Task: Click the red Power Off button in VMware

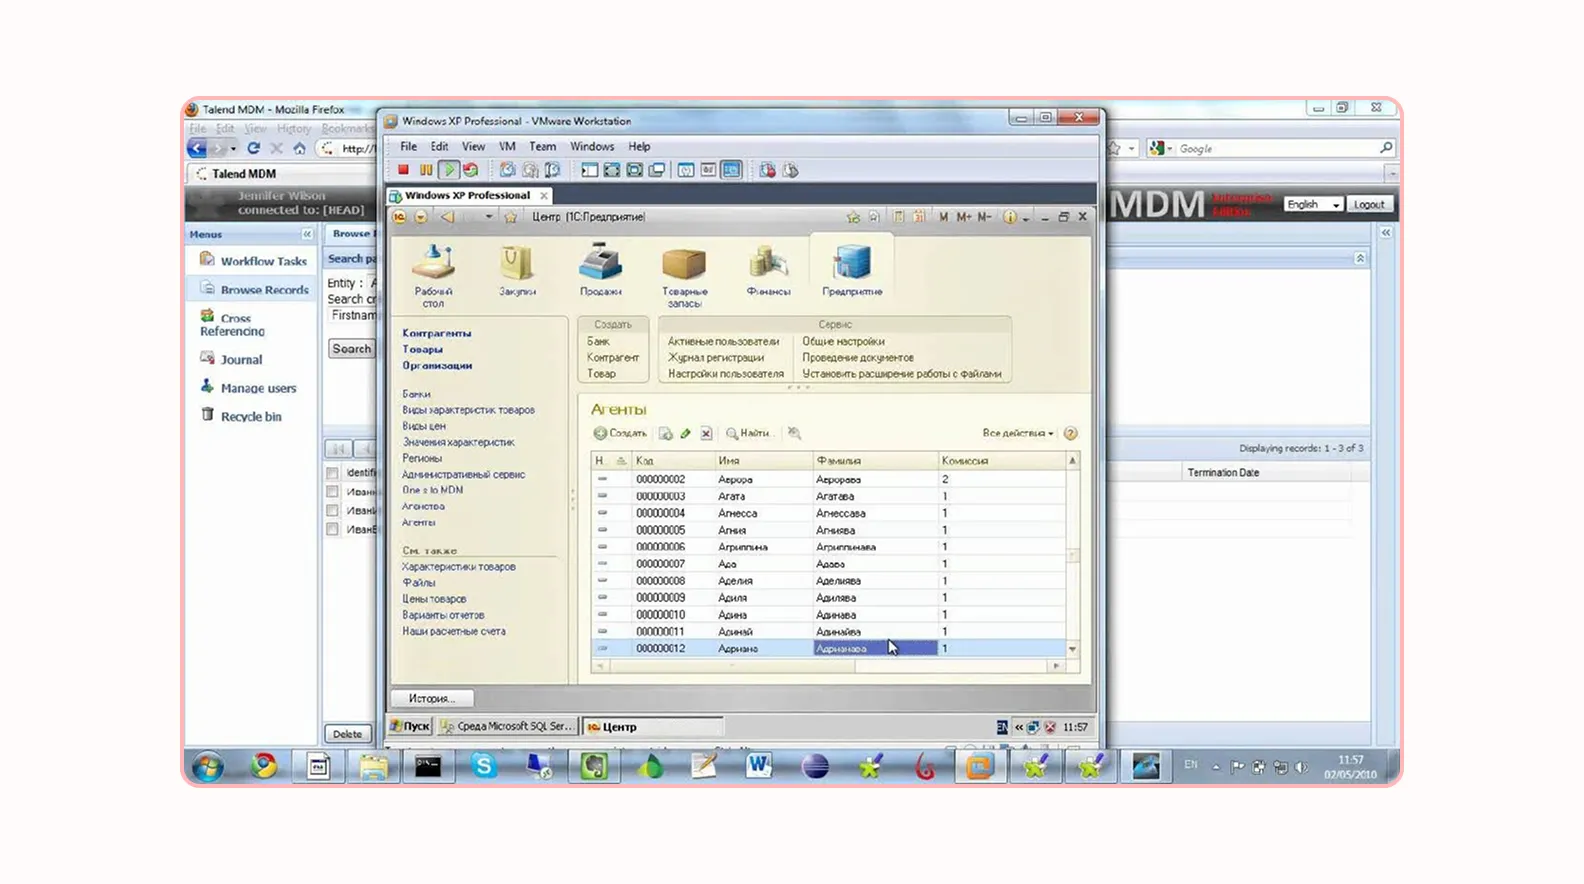Action: point(404,170)
